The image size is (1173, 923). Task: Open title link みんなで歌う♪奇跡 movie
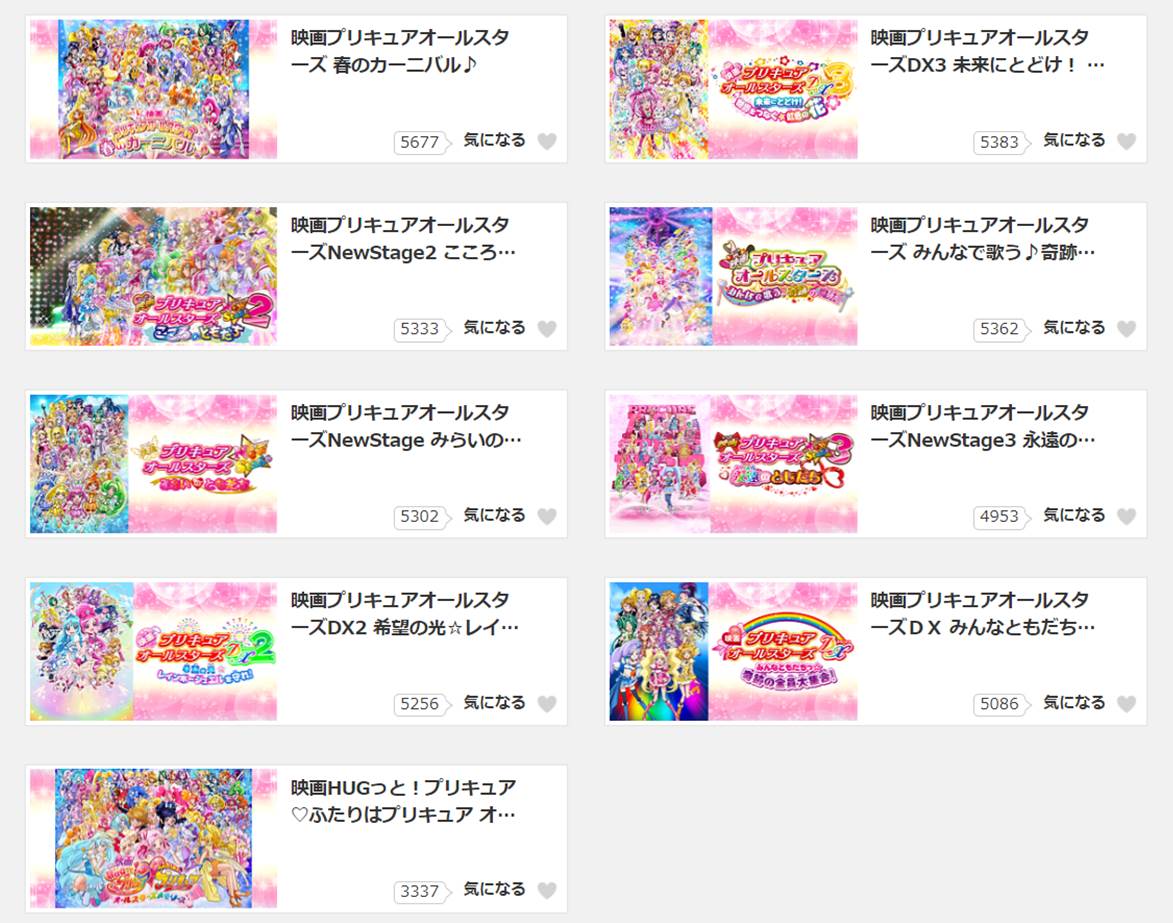point(982,239)
